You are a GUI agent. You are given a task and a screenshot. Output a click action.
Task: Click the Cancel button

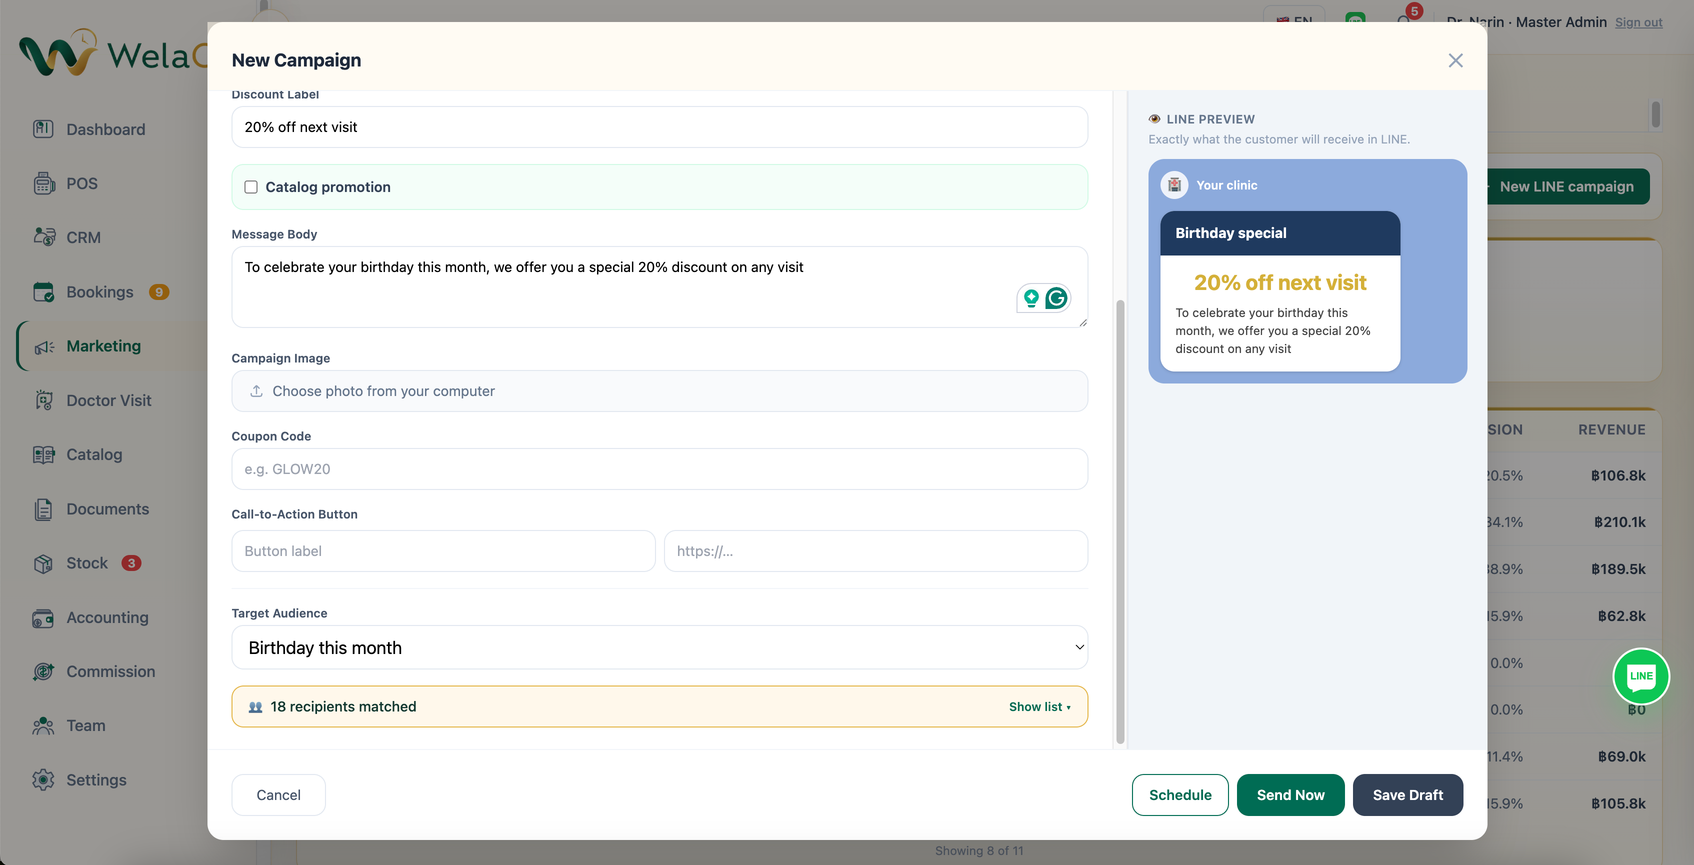pos(278,795)
